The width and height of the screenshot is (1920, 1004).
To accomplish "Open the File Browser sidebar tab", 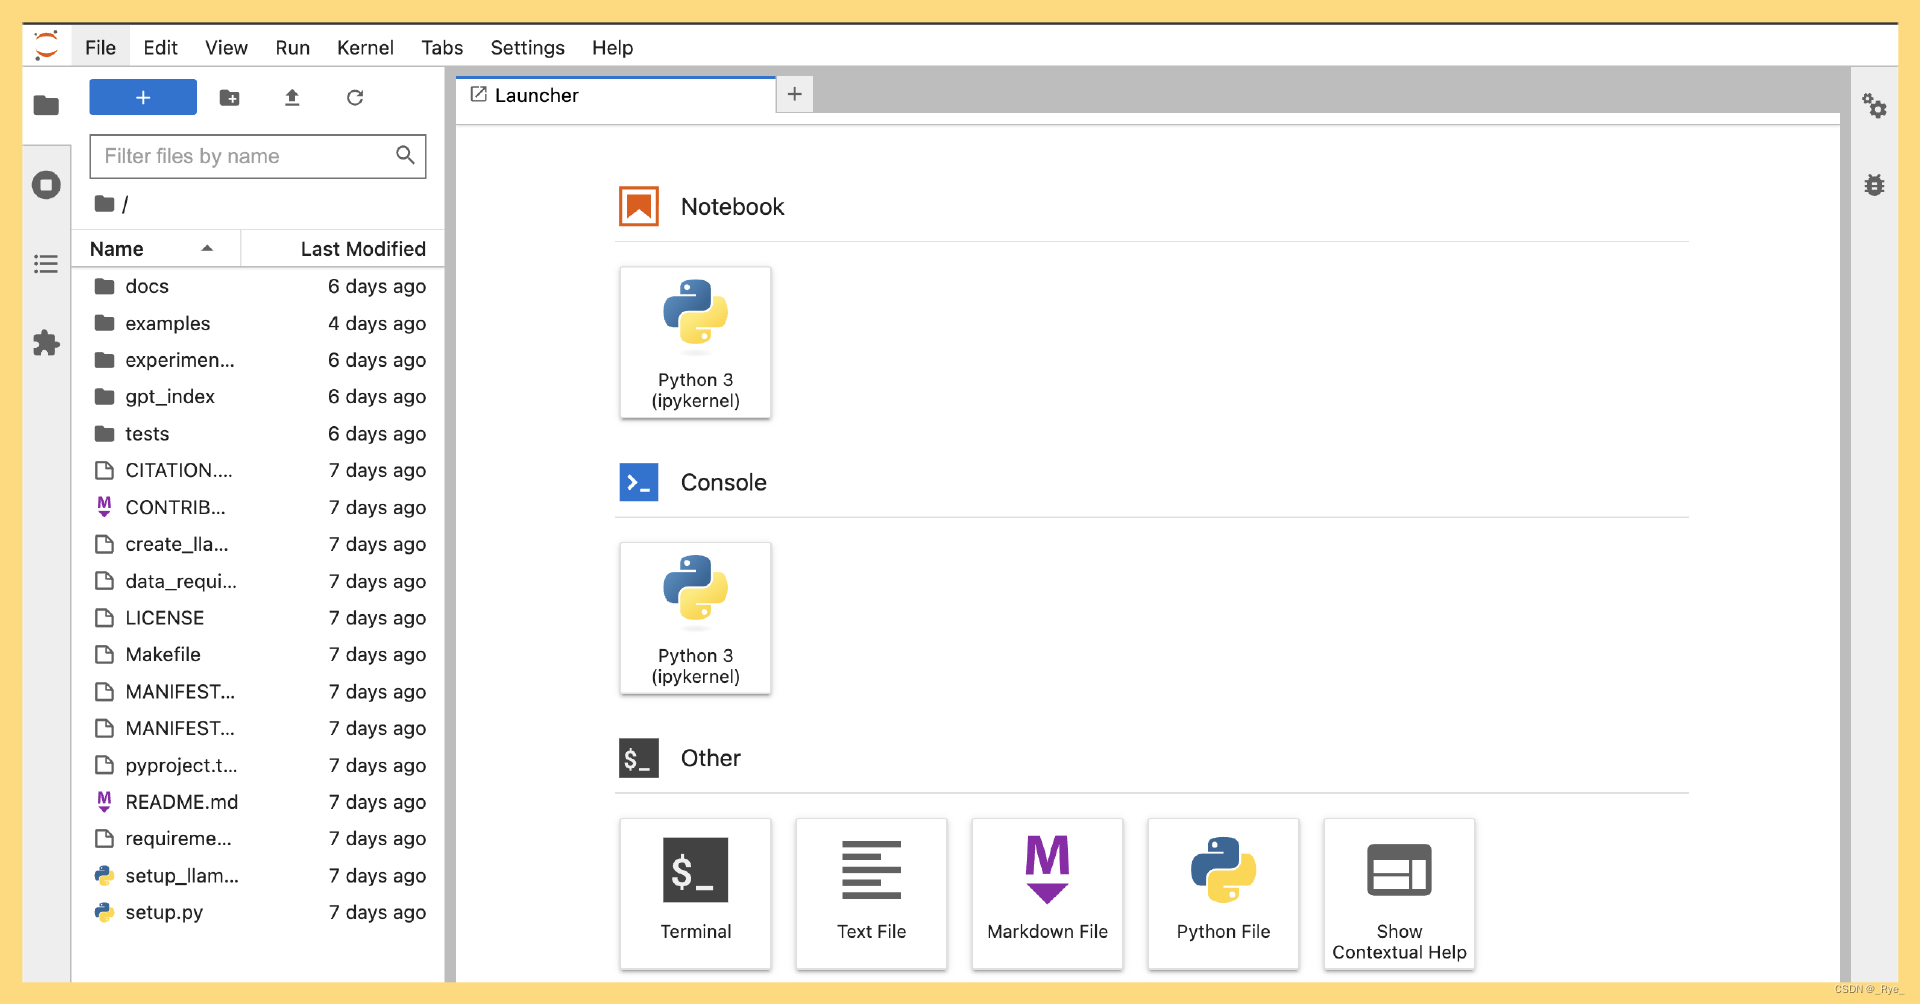I will [46, 105].
